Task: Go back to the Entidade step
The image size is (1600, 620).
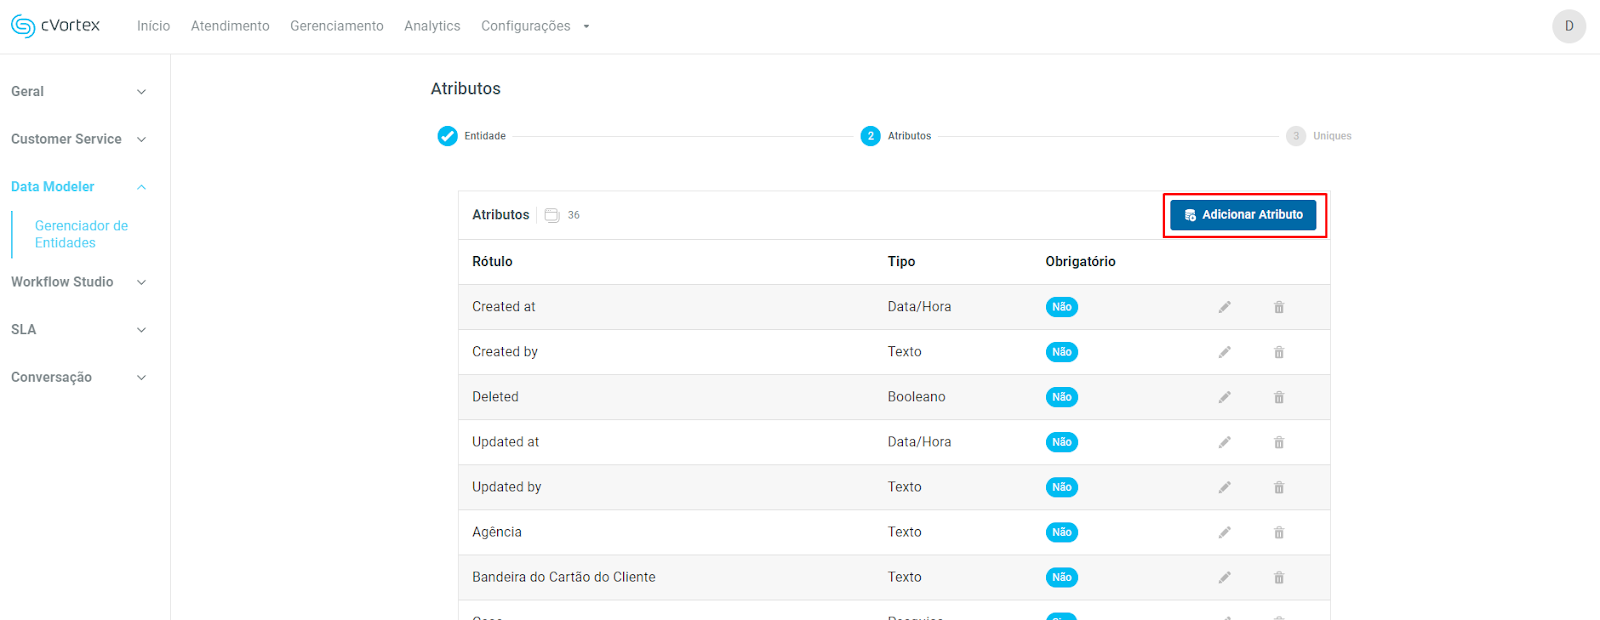Action: 447,136
